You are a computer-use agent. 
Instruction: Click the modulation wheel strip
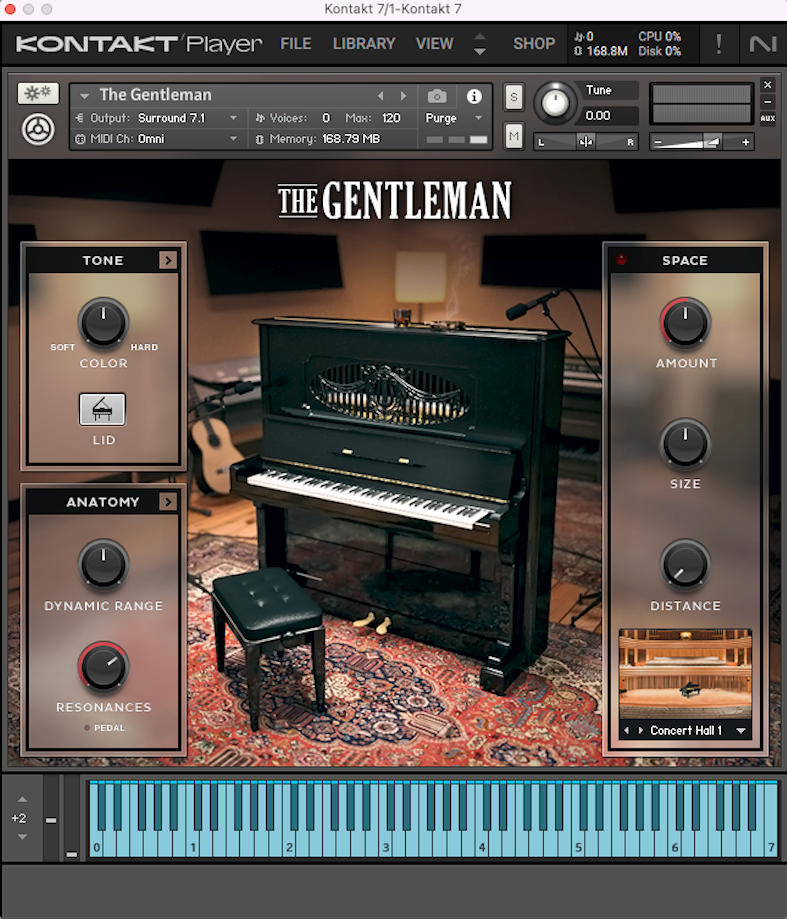[x=71, y=818]
